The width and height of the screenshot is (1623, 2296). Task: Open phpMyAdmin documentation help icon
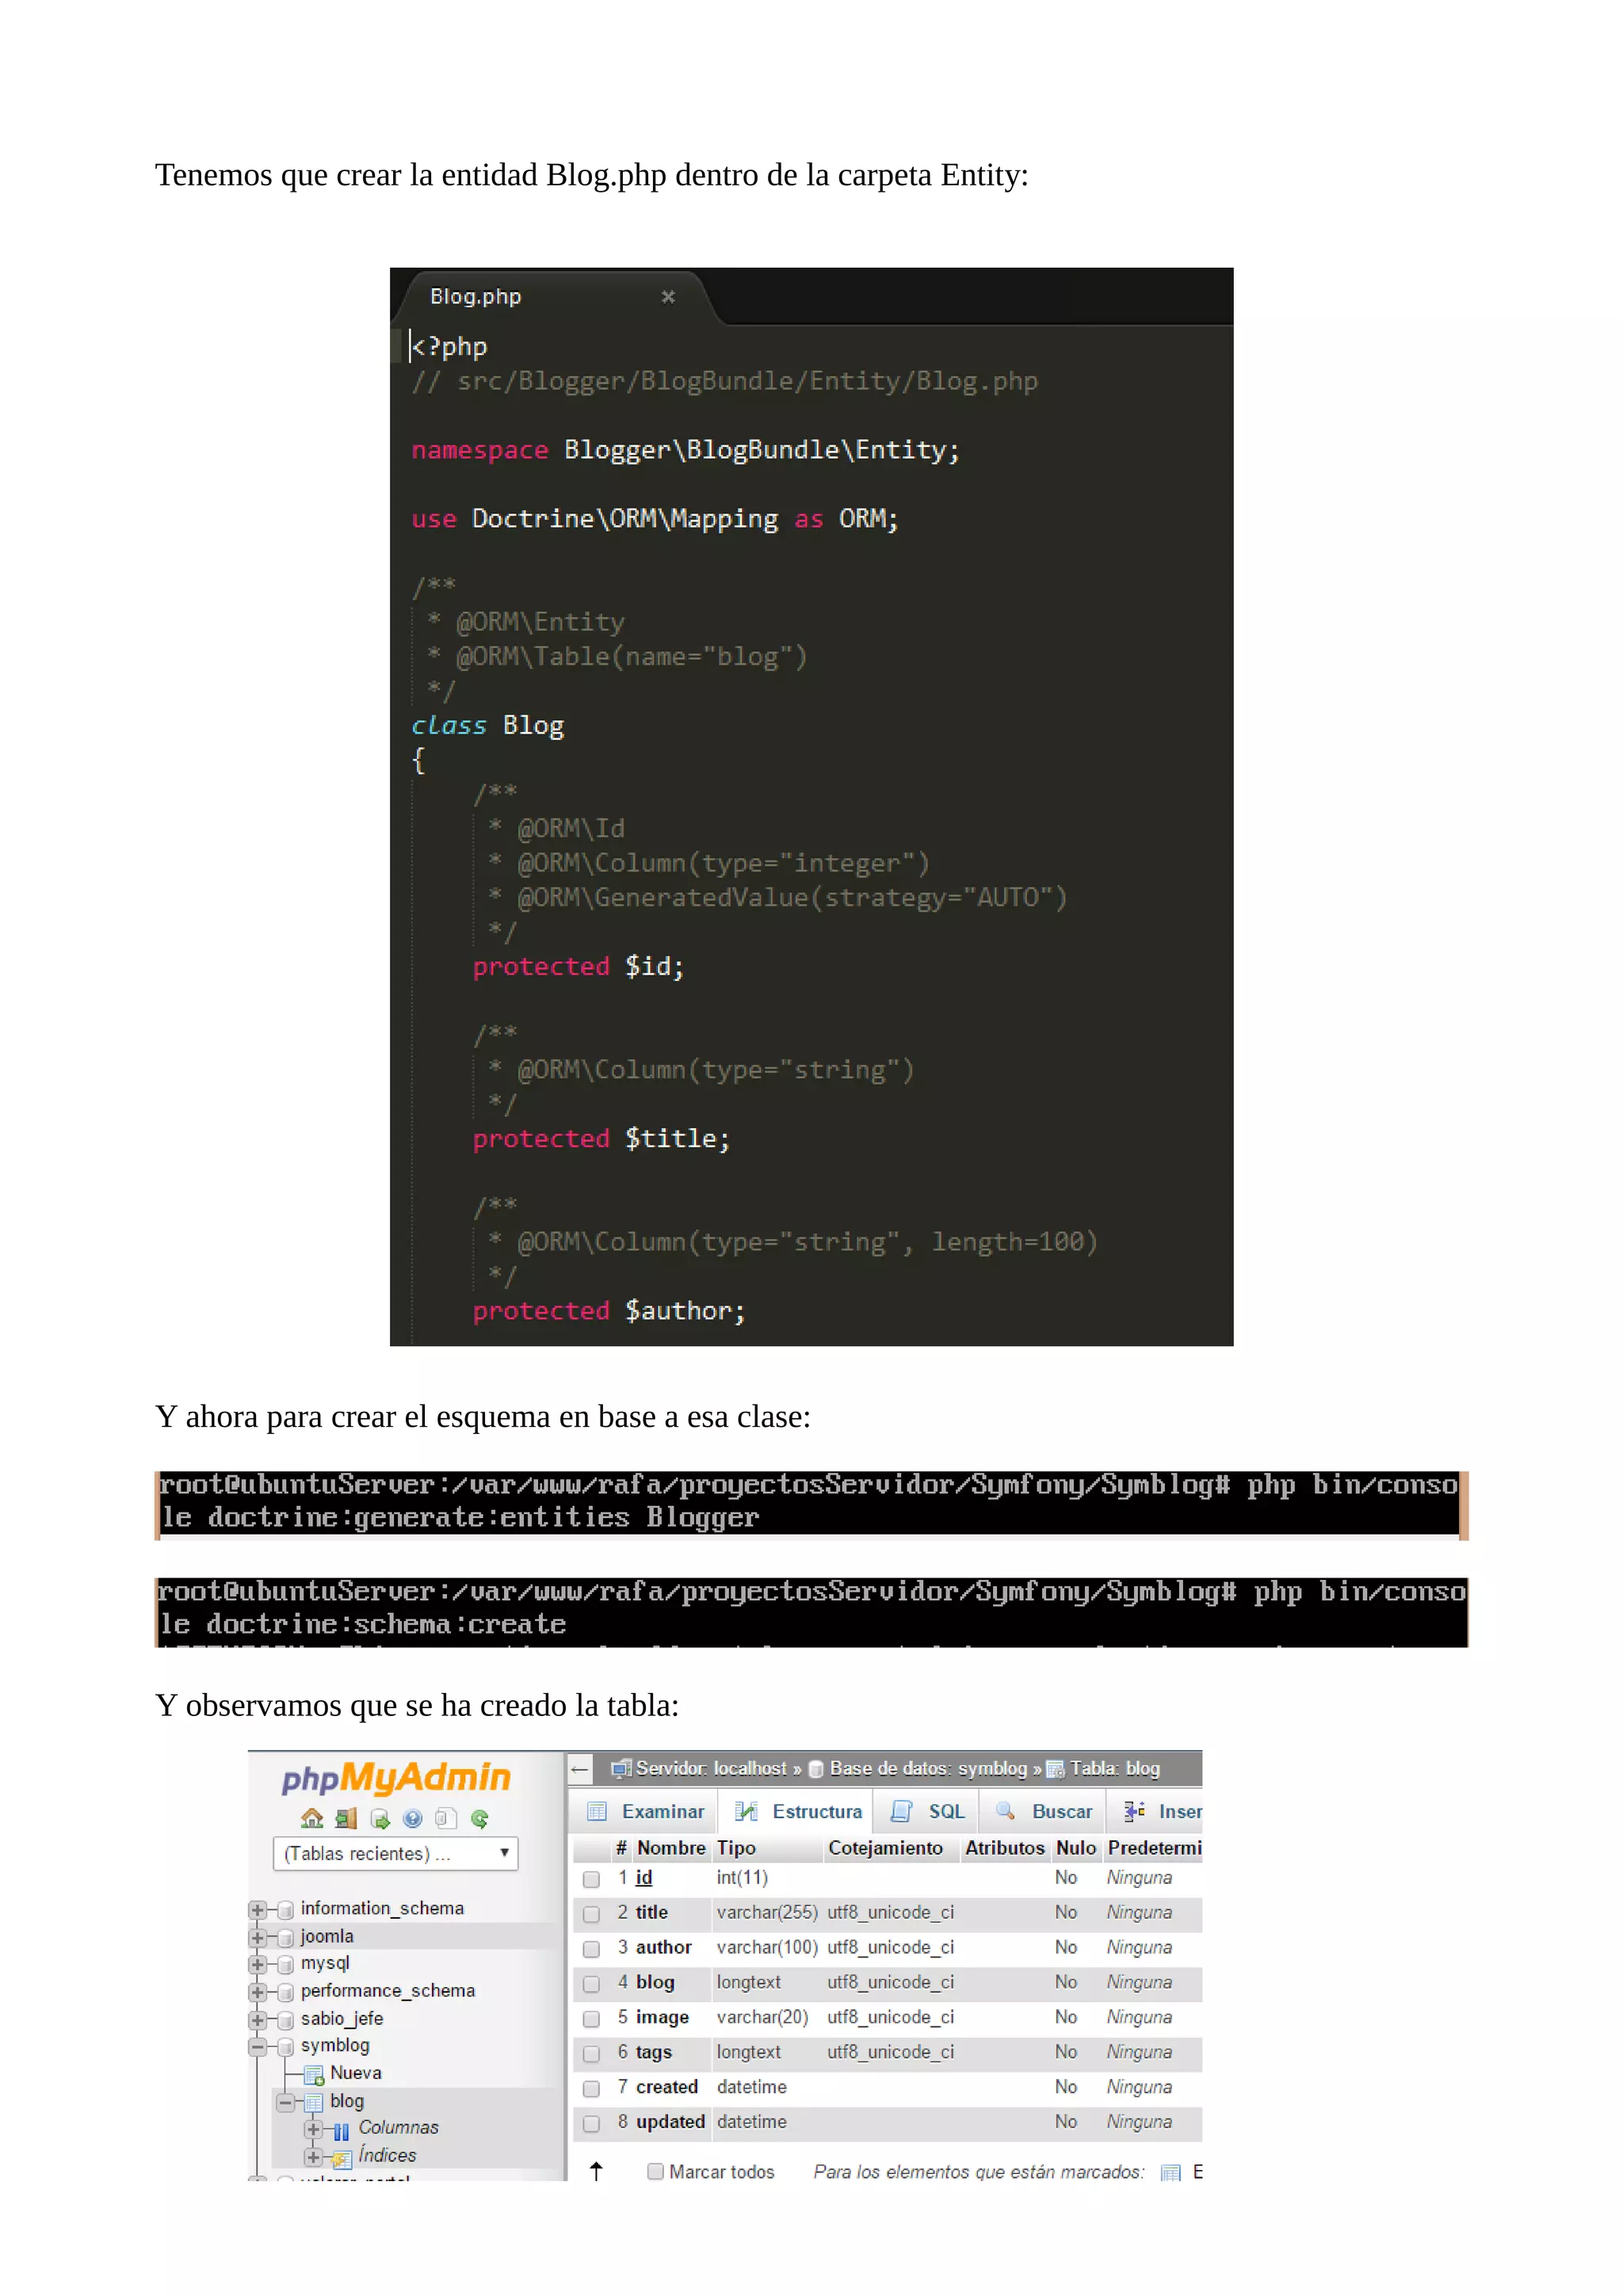click(x=413, y=1819)
